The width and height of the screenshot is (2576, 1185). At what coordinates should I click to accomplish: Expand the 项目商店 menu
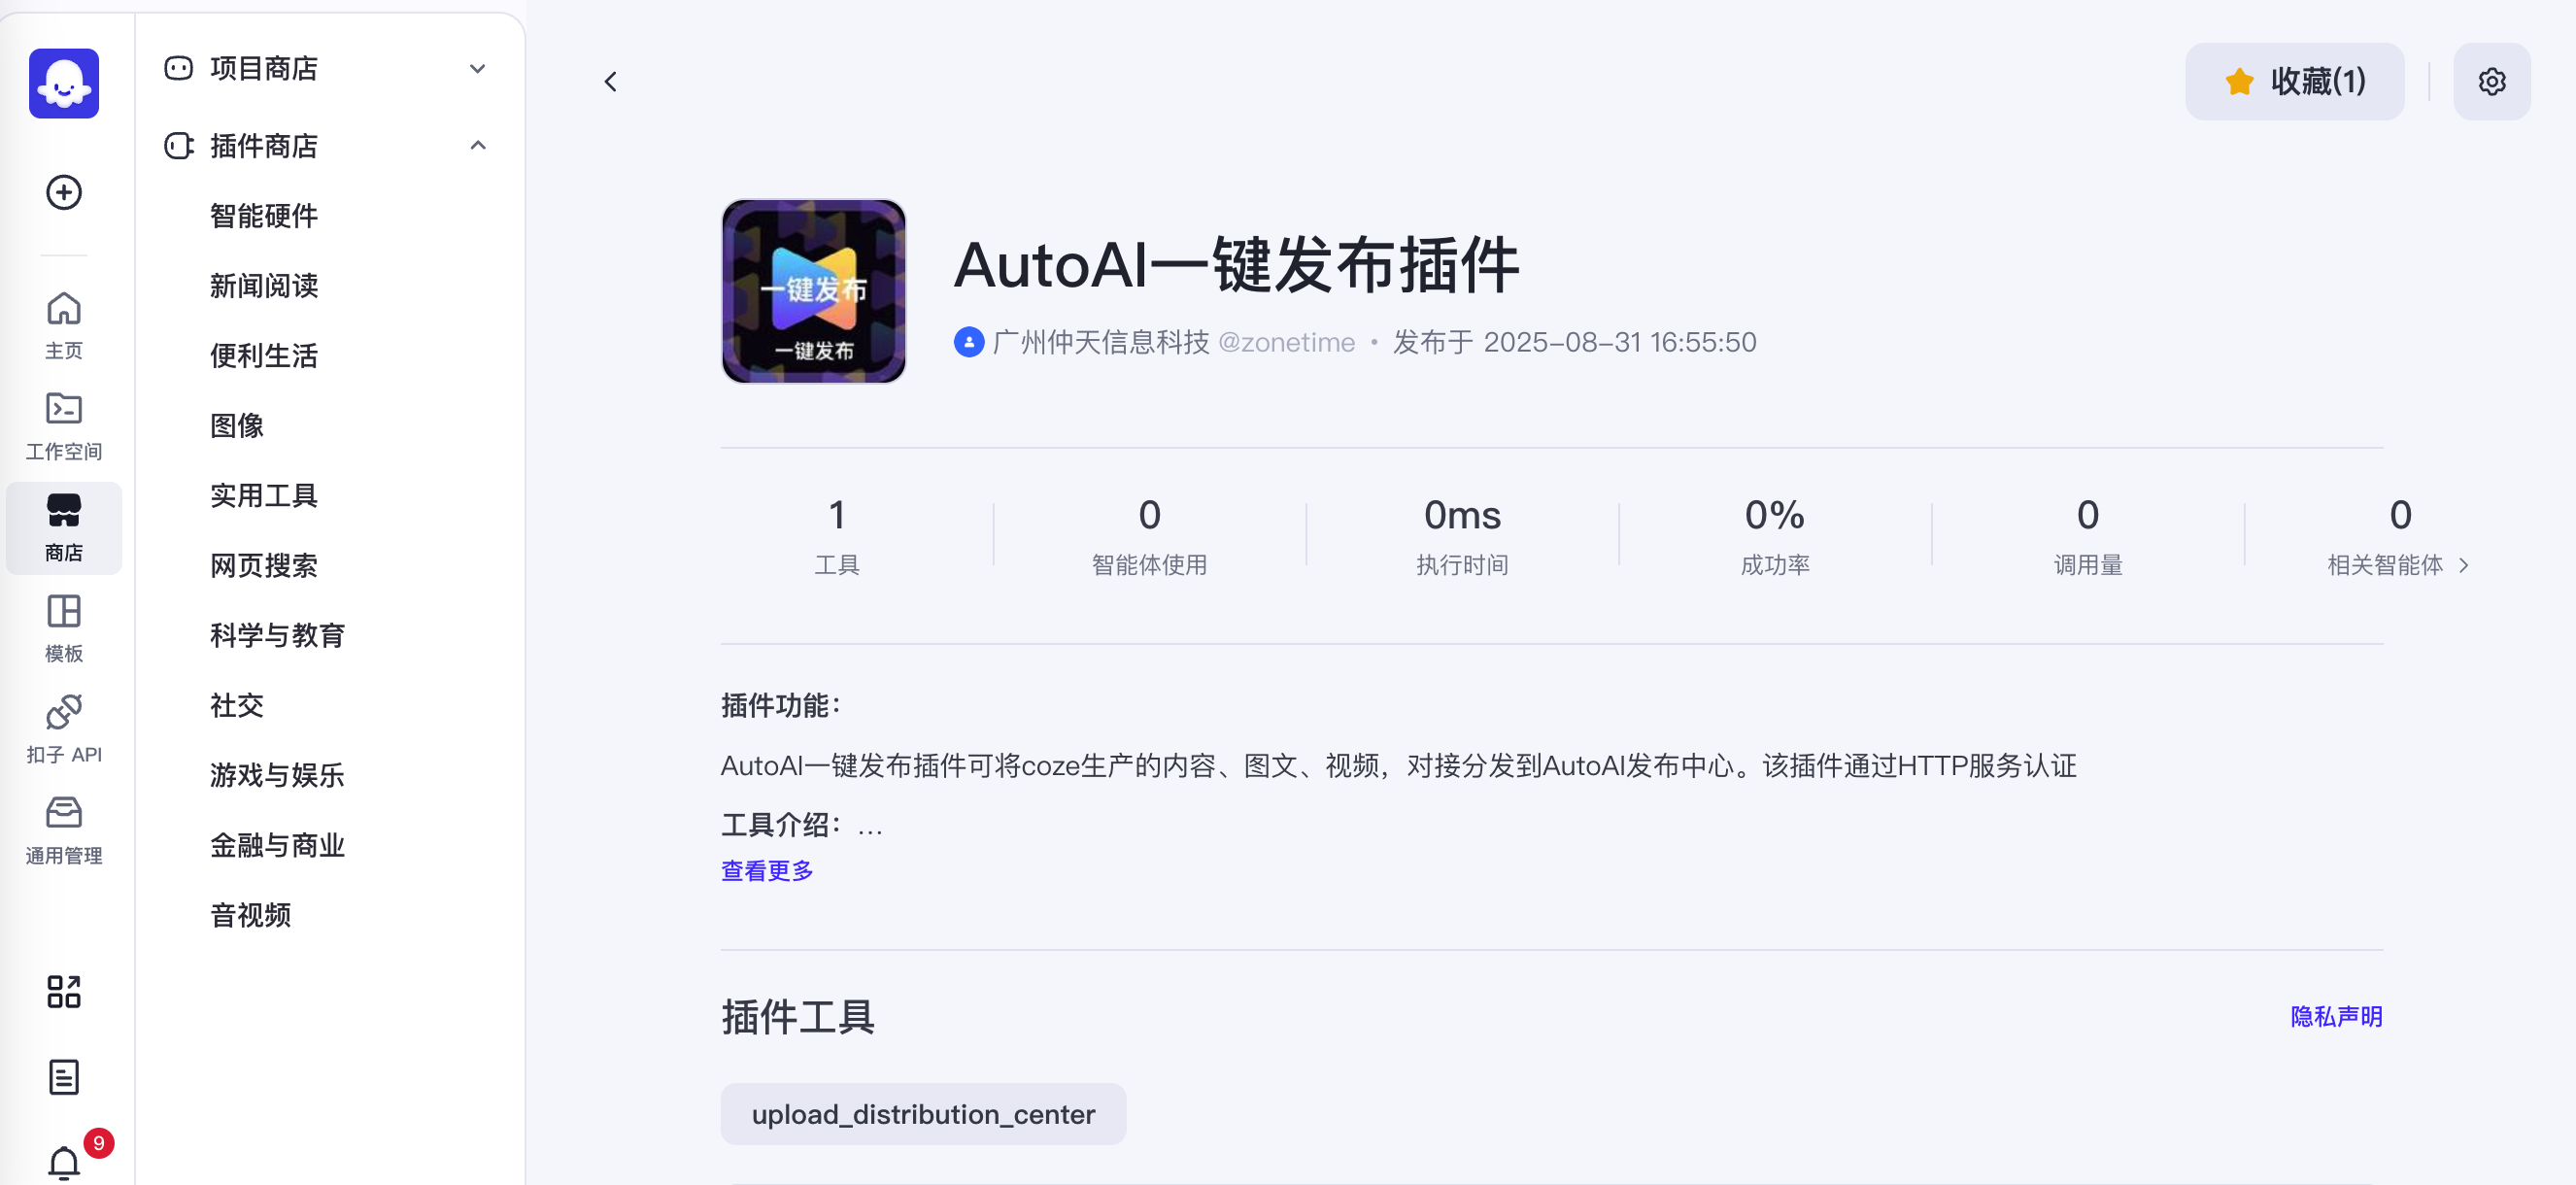tap(327, 69)
